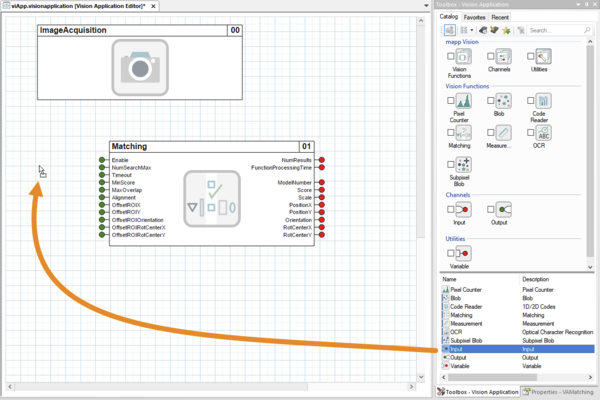Select the Variable row in the name list
The height and width of the screenshot is (400, 600).
point(518,366)
